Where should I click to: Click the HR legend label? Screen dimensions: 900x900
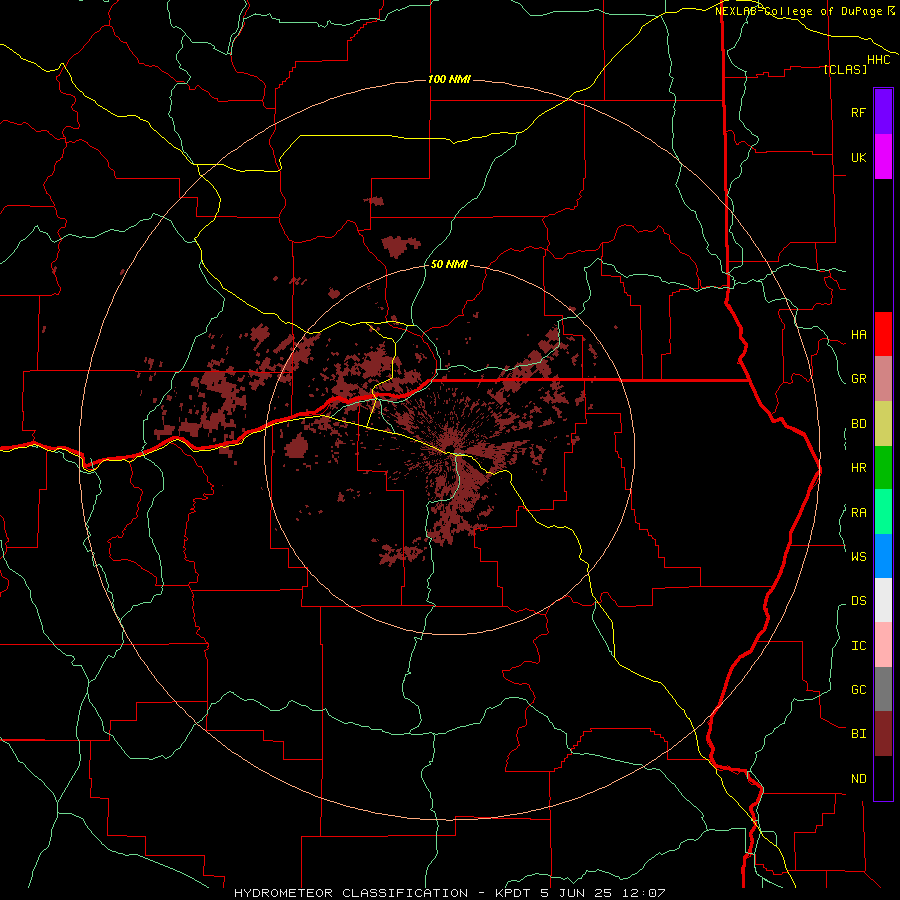(858, 468)
